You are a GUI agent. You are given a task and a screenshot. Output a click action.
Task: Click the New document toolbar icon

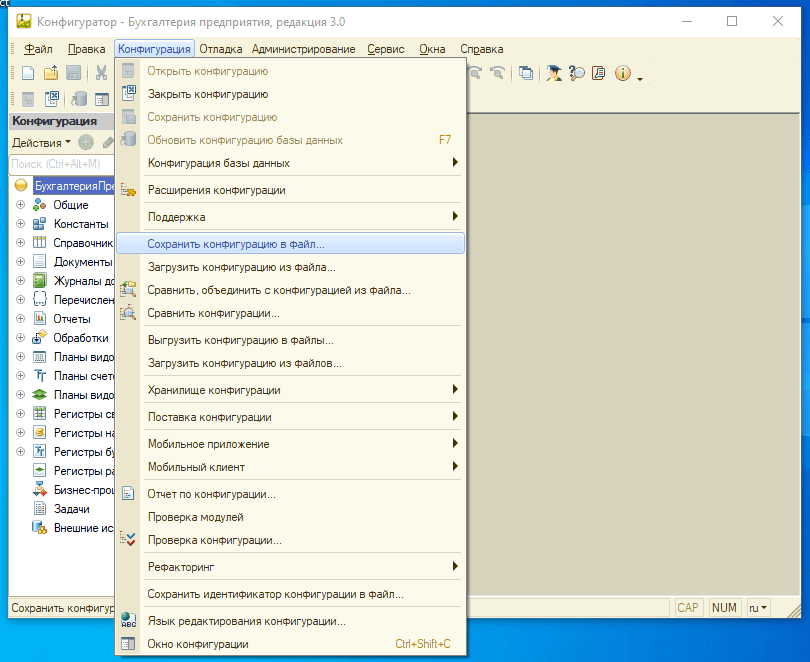point(28,73)
